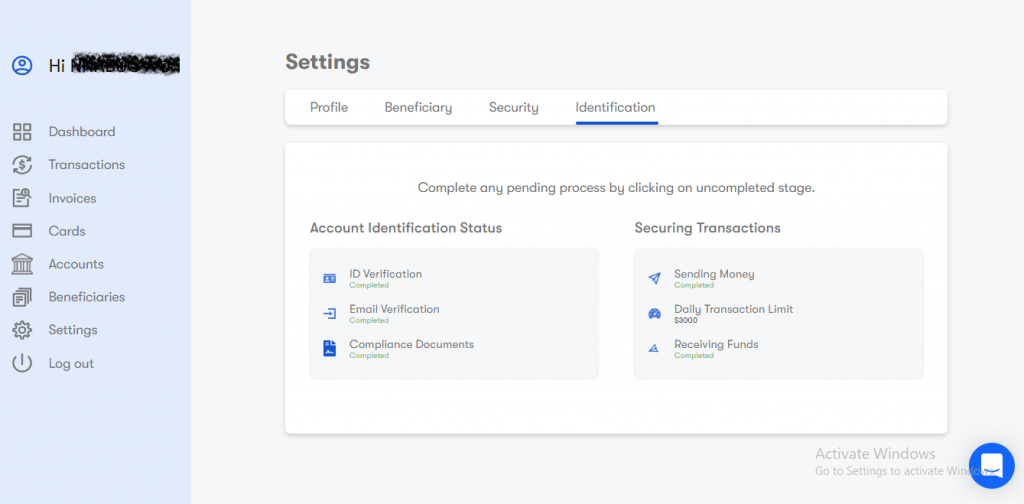Open the Security tab

tap(514, 108)
